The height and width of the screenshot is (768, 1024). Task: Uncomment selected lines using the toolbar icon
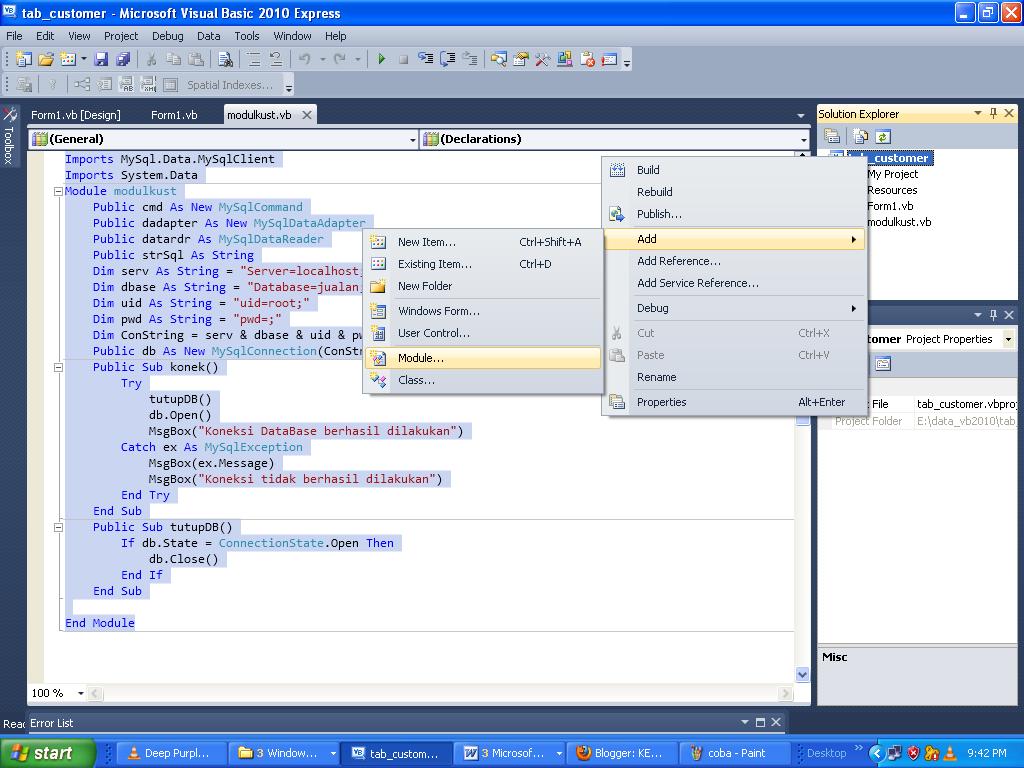pos(276,59)
